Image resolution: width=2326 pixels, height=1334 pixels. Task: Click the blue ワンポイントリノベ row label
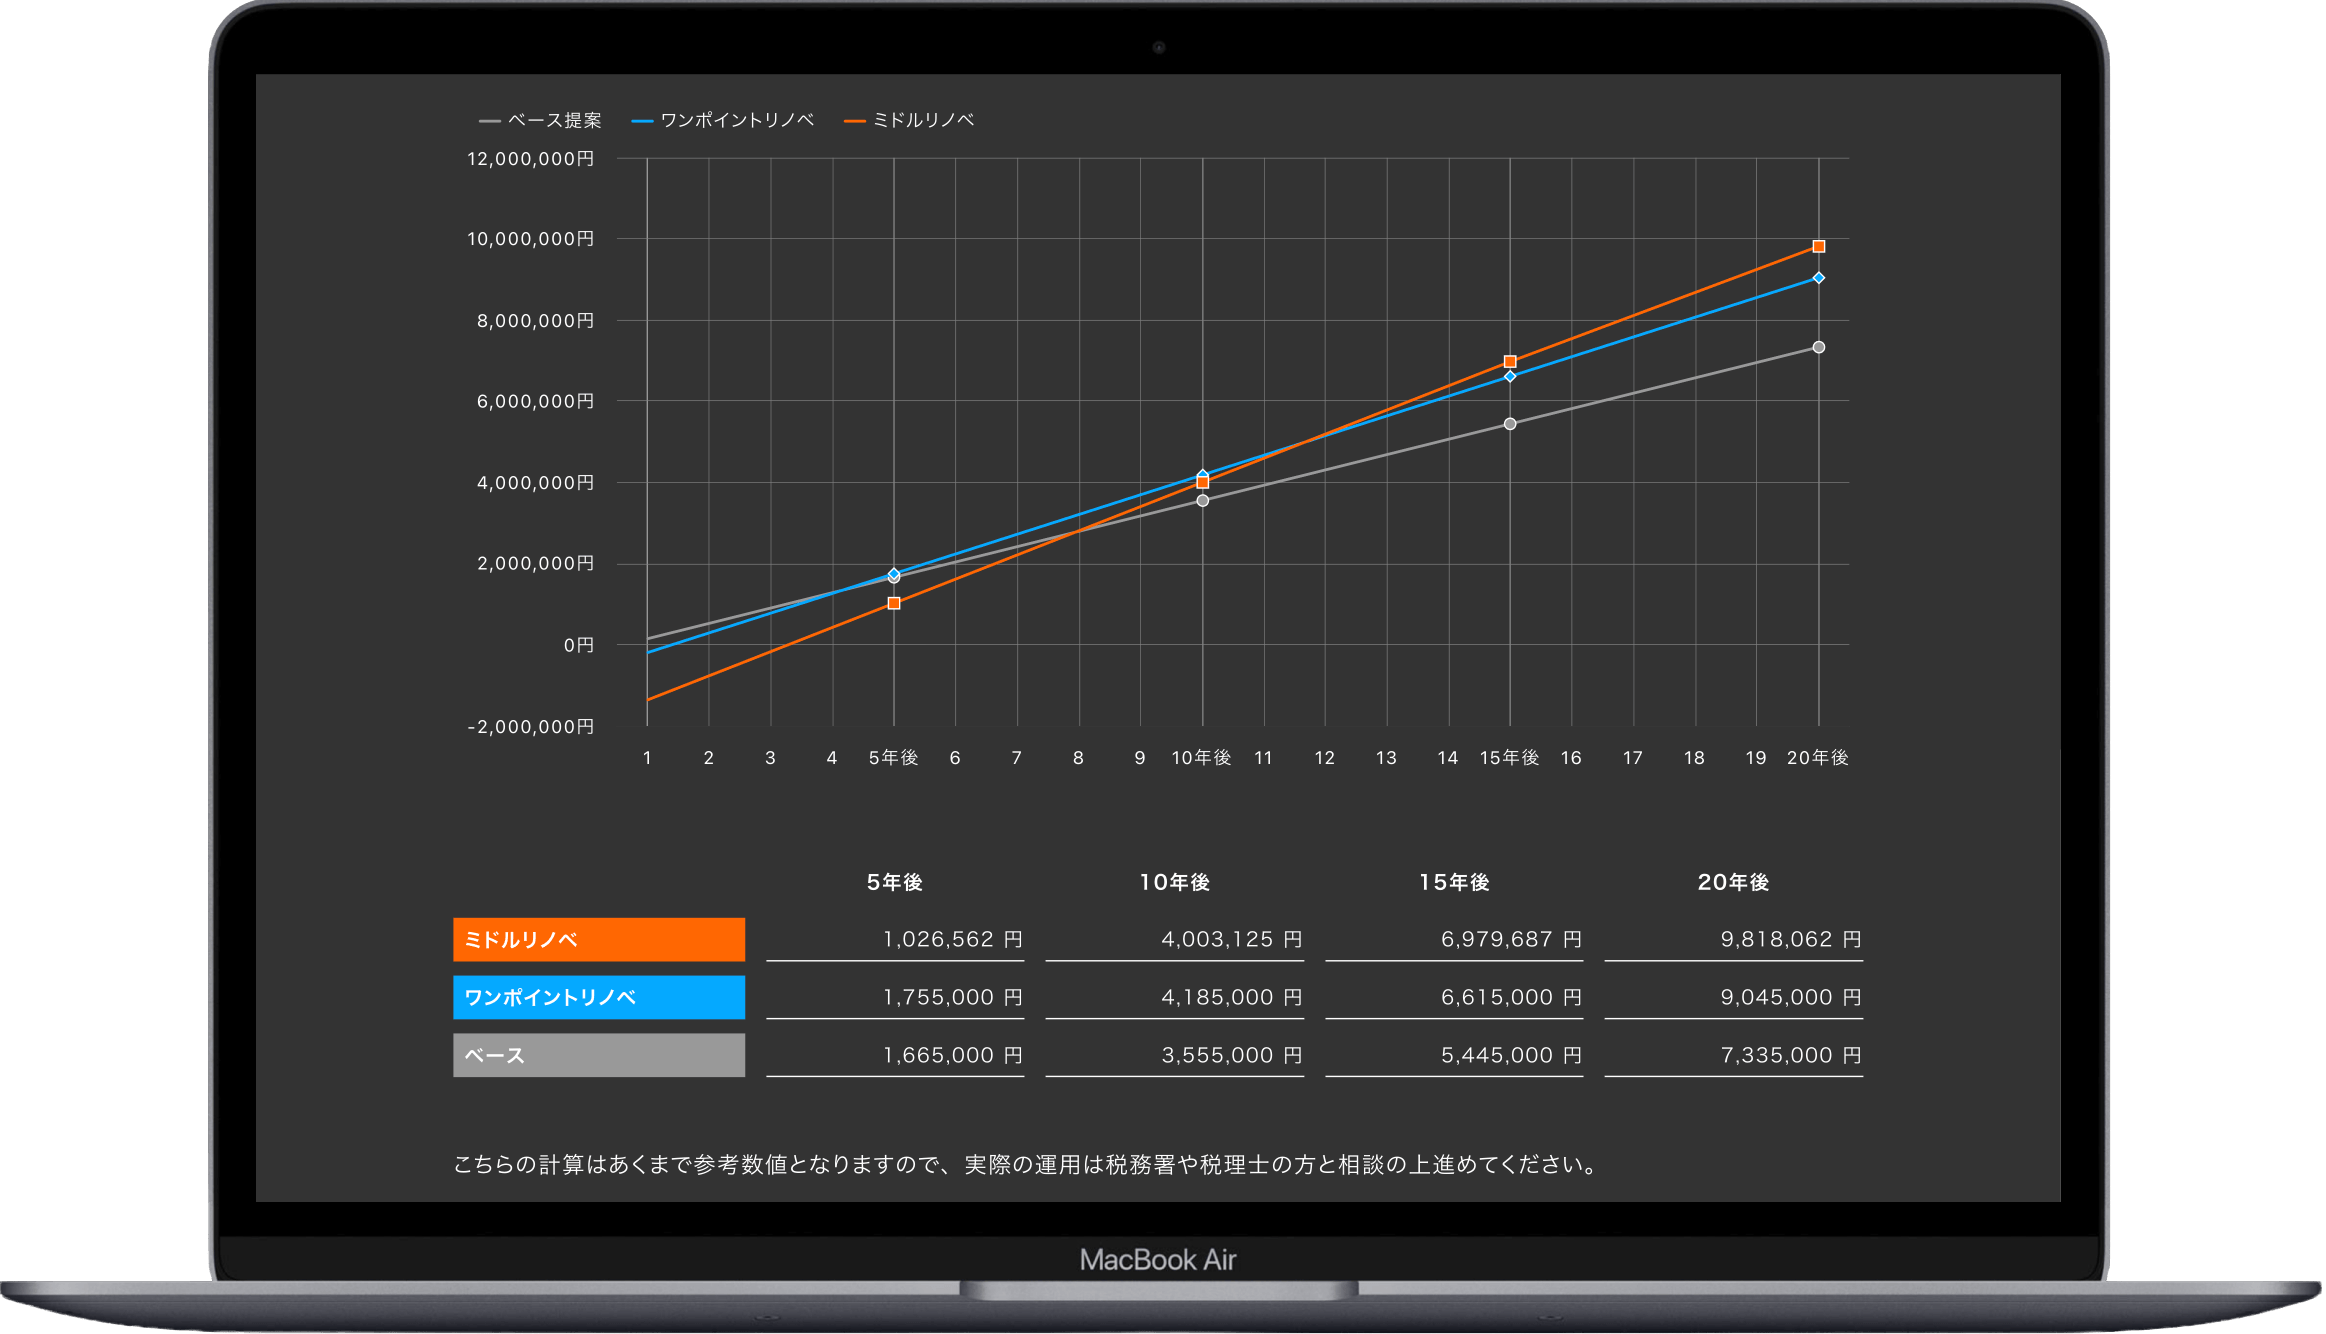pos(599,997)
